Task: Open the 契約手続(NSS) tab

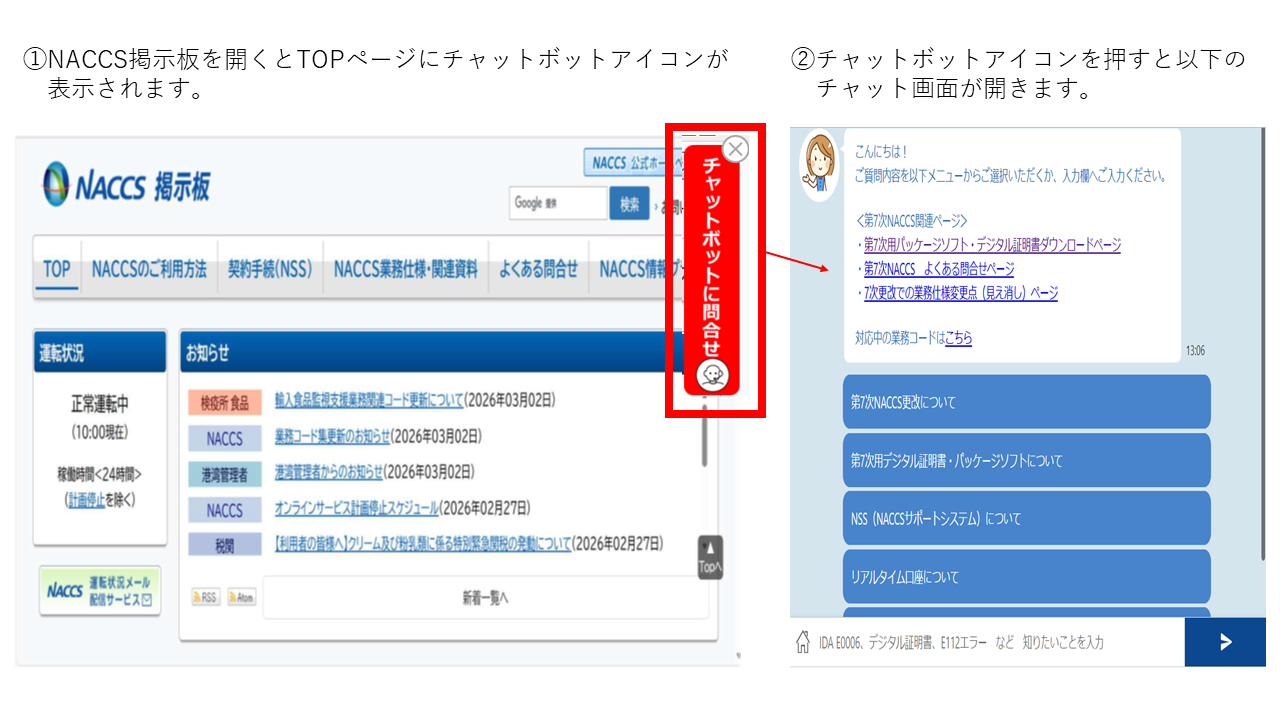Action: click(x=269, y=270)
